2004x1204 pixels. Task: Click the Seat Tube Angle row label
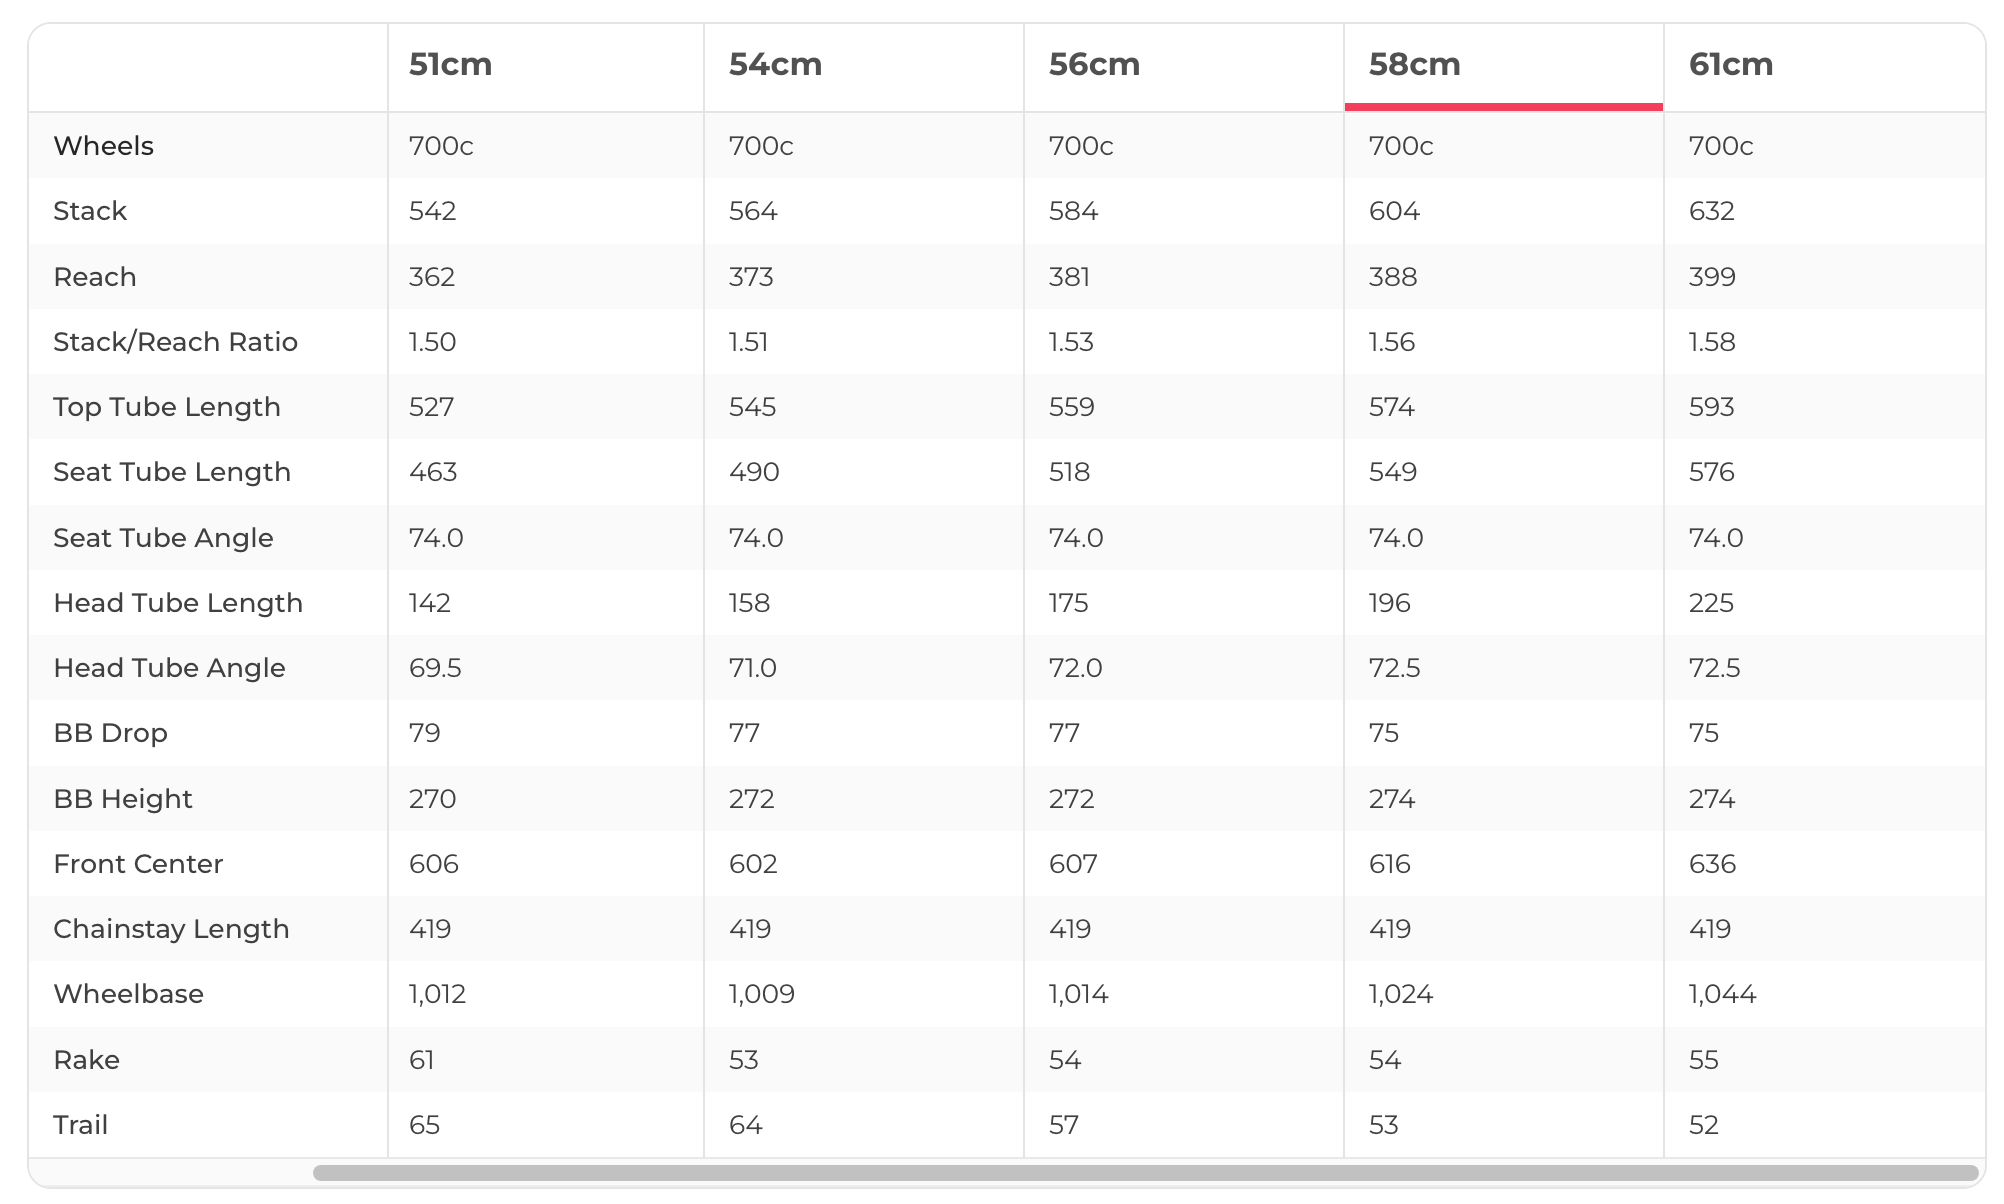(163, 538)
